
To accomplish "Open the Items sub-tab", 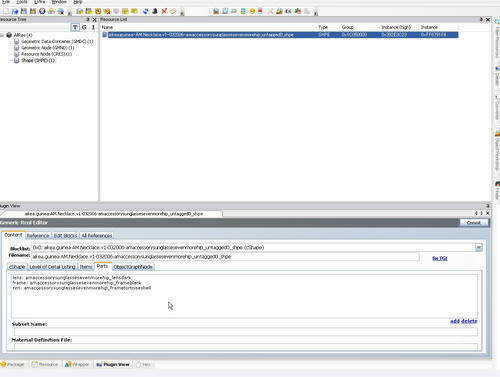I will [x=86, y=267].
